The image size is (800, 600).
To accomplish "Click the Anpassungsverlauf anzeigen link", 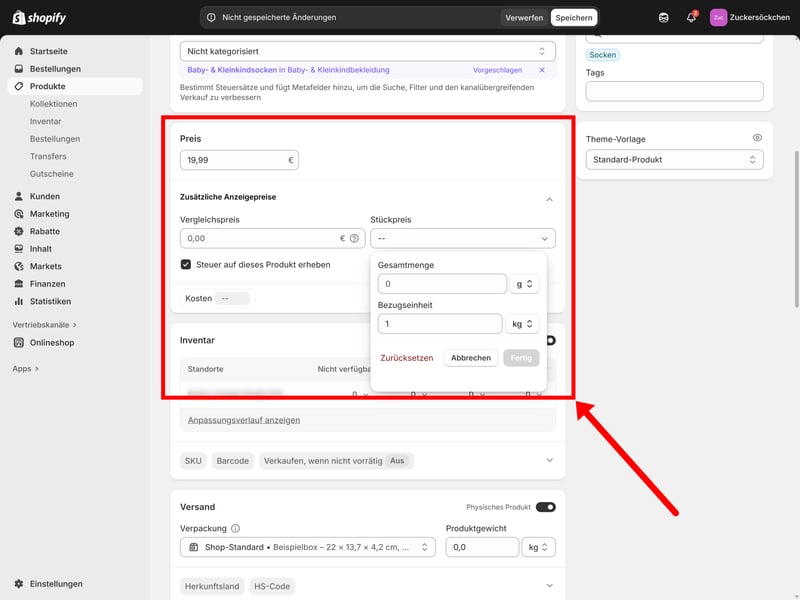I will tap(244, 420).
